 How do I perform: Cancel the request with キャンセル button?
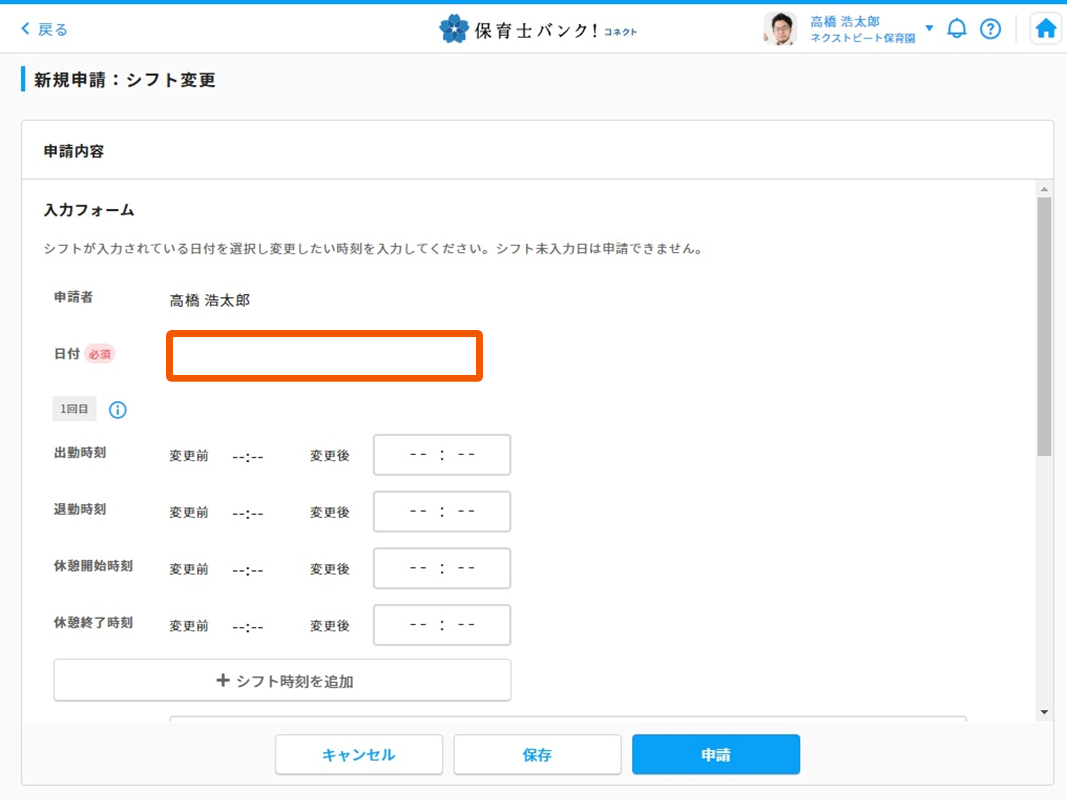tap(358, 754)
